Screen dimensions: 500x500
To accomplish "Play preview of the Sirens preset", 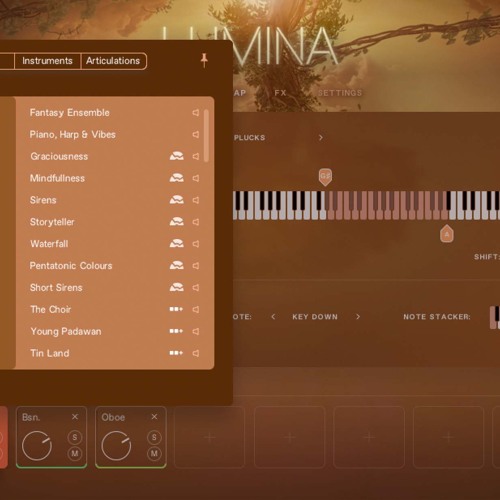I will pyautogui.click(x=196, y=200).
